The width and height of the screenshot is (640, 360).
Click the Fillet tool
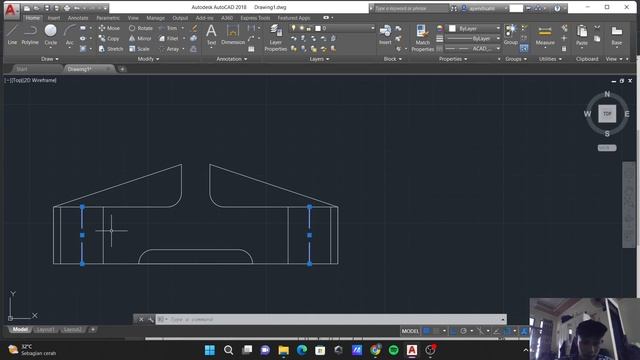click(169, 38)
